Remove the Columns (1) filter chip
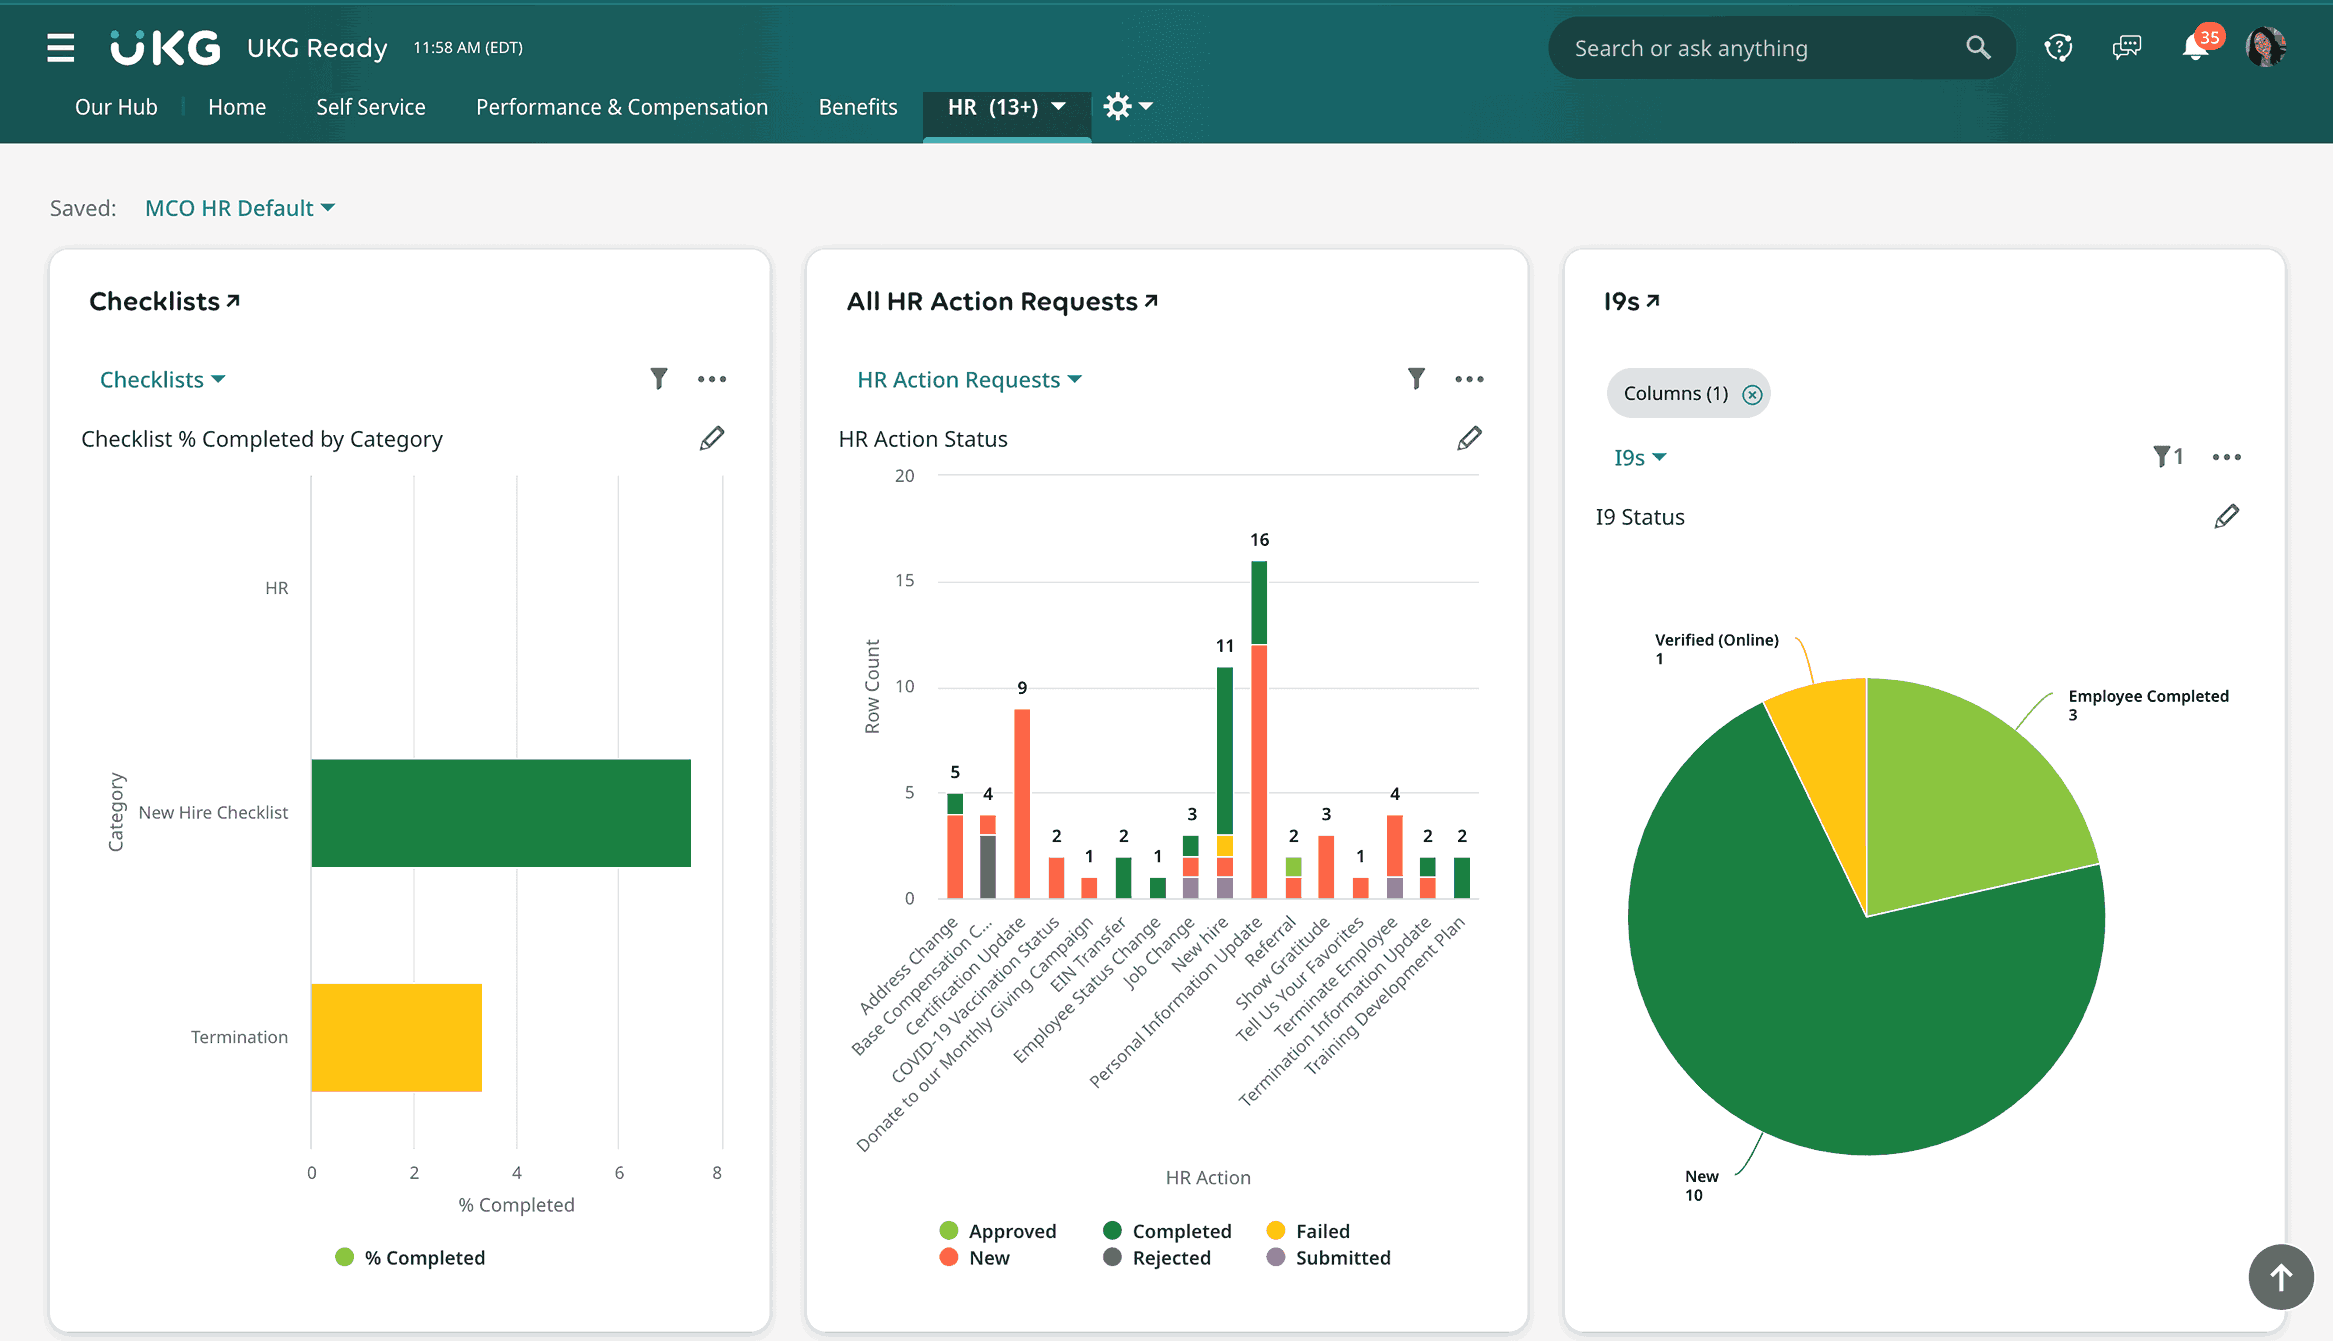 [1752, 394]
